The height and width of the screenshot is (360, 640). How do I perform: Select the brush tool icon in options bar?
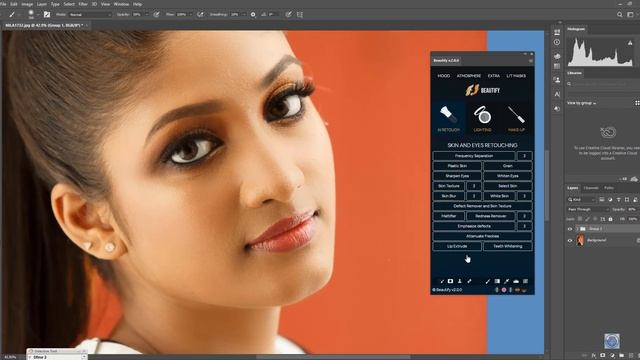12,14
